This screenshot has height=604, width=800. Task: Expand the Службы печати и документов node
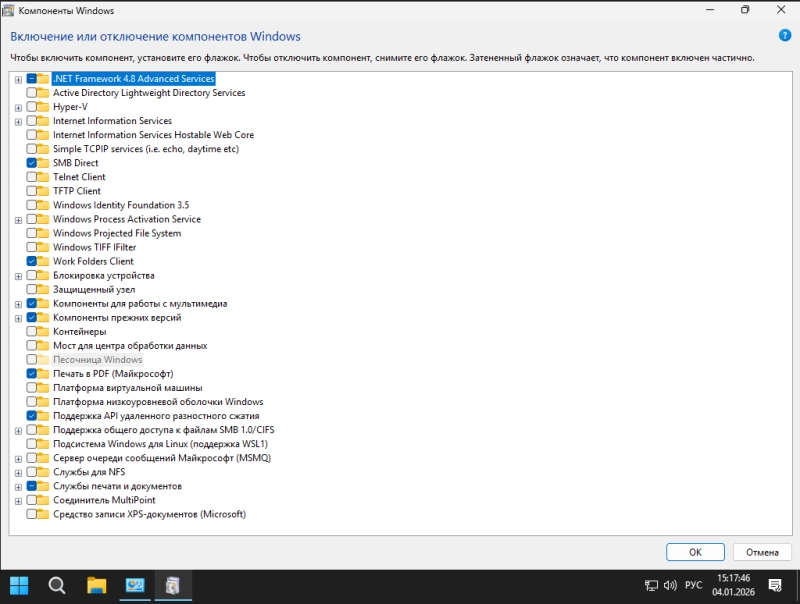click(18, 486)
